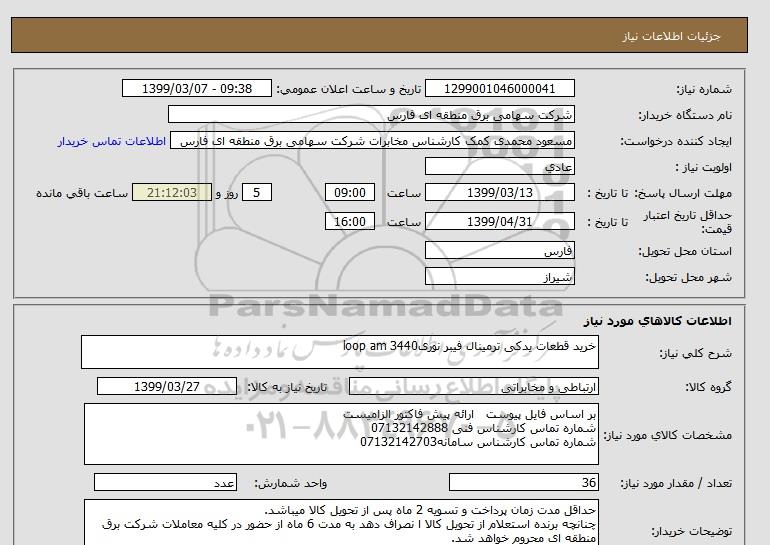Click the شماره نیاز label

point(704,89)
